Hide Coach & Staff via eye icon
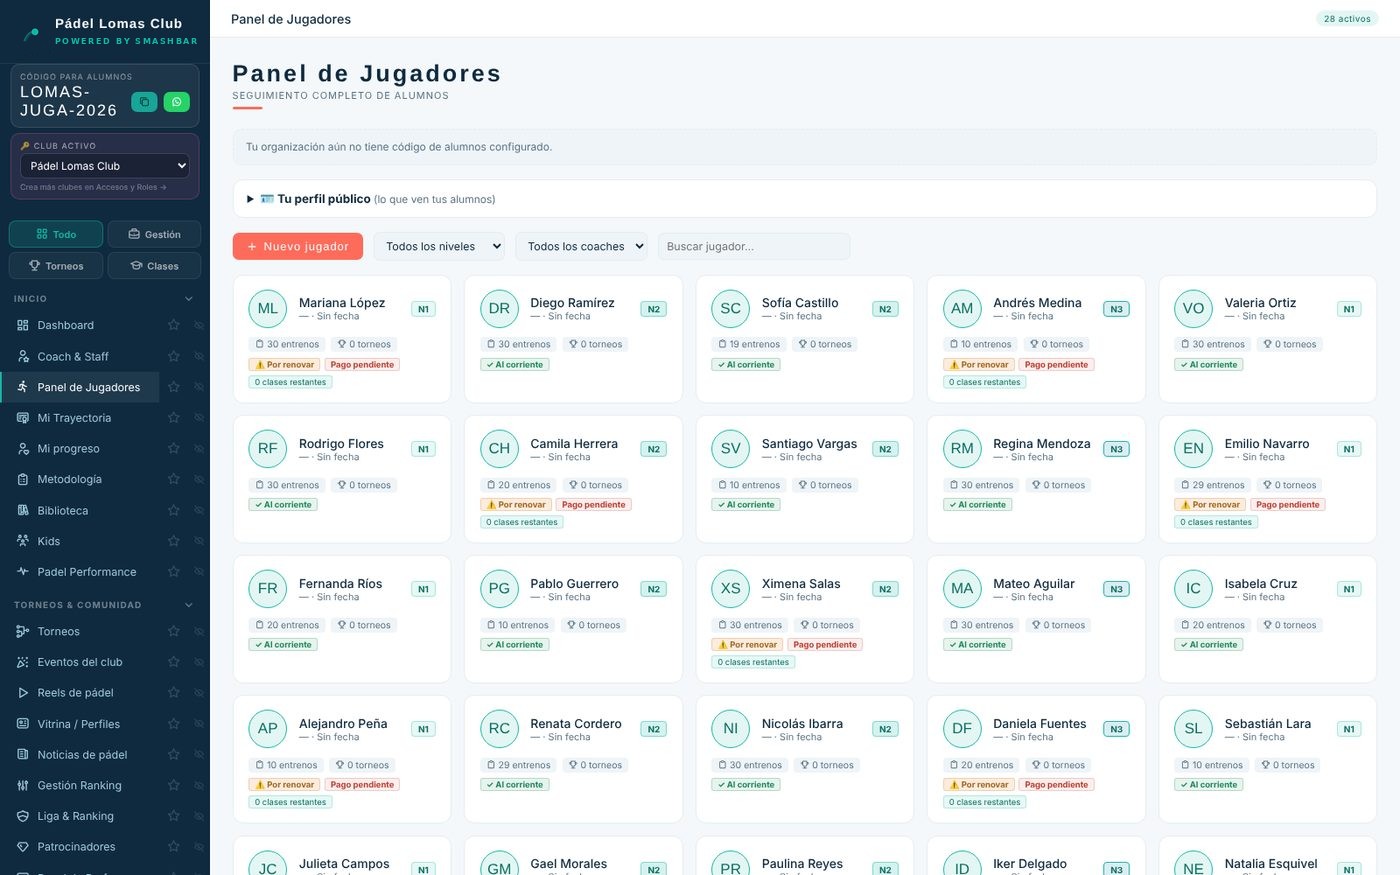The height and width of the screenshot is (875, 1400). [x=198, y=356]
